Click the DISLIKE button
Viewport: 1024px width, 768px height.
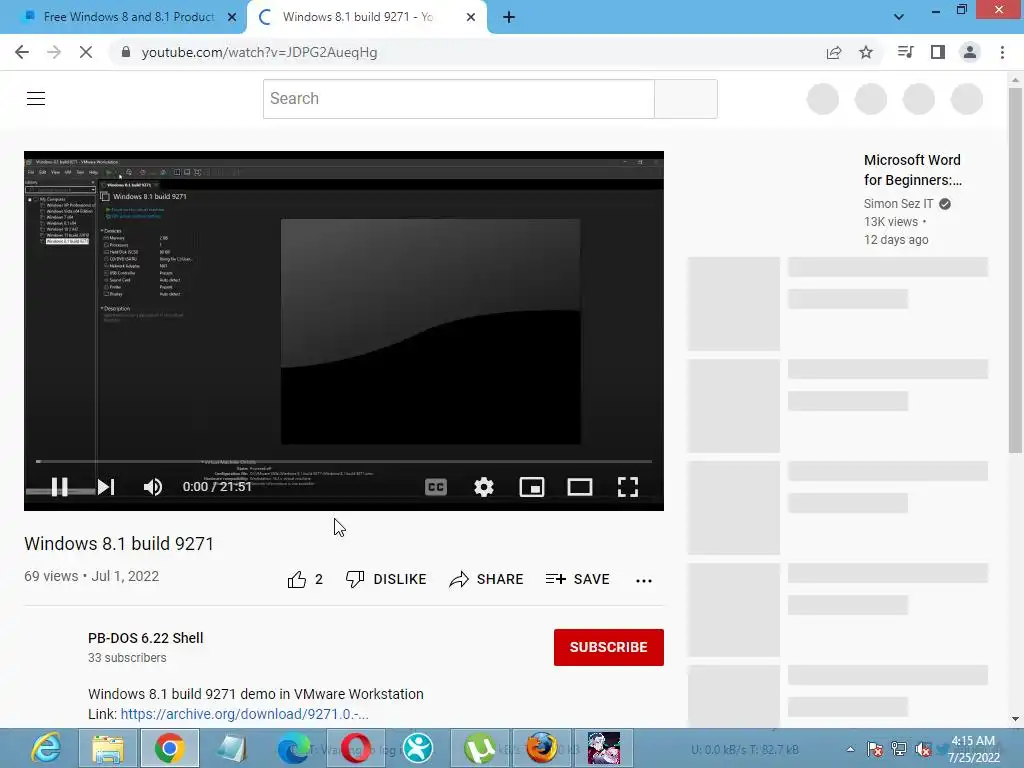(x=386, y=579)
